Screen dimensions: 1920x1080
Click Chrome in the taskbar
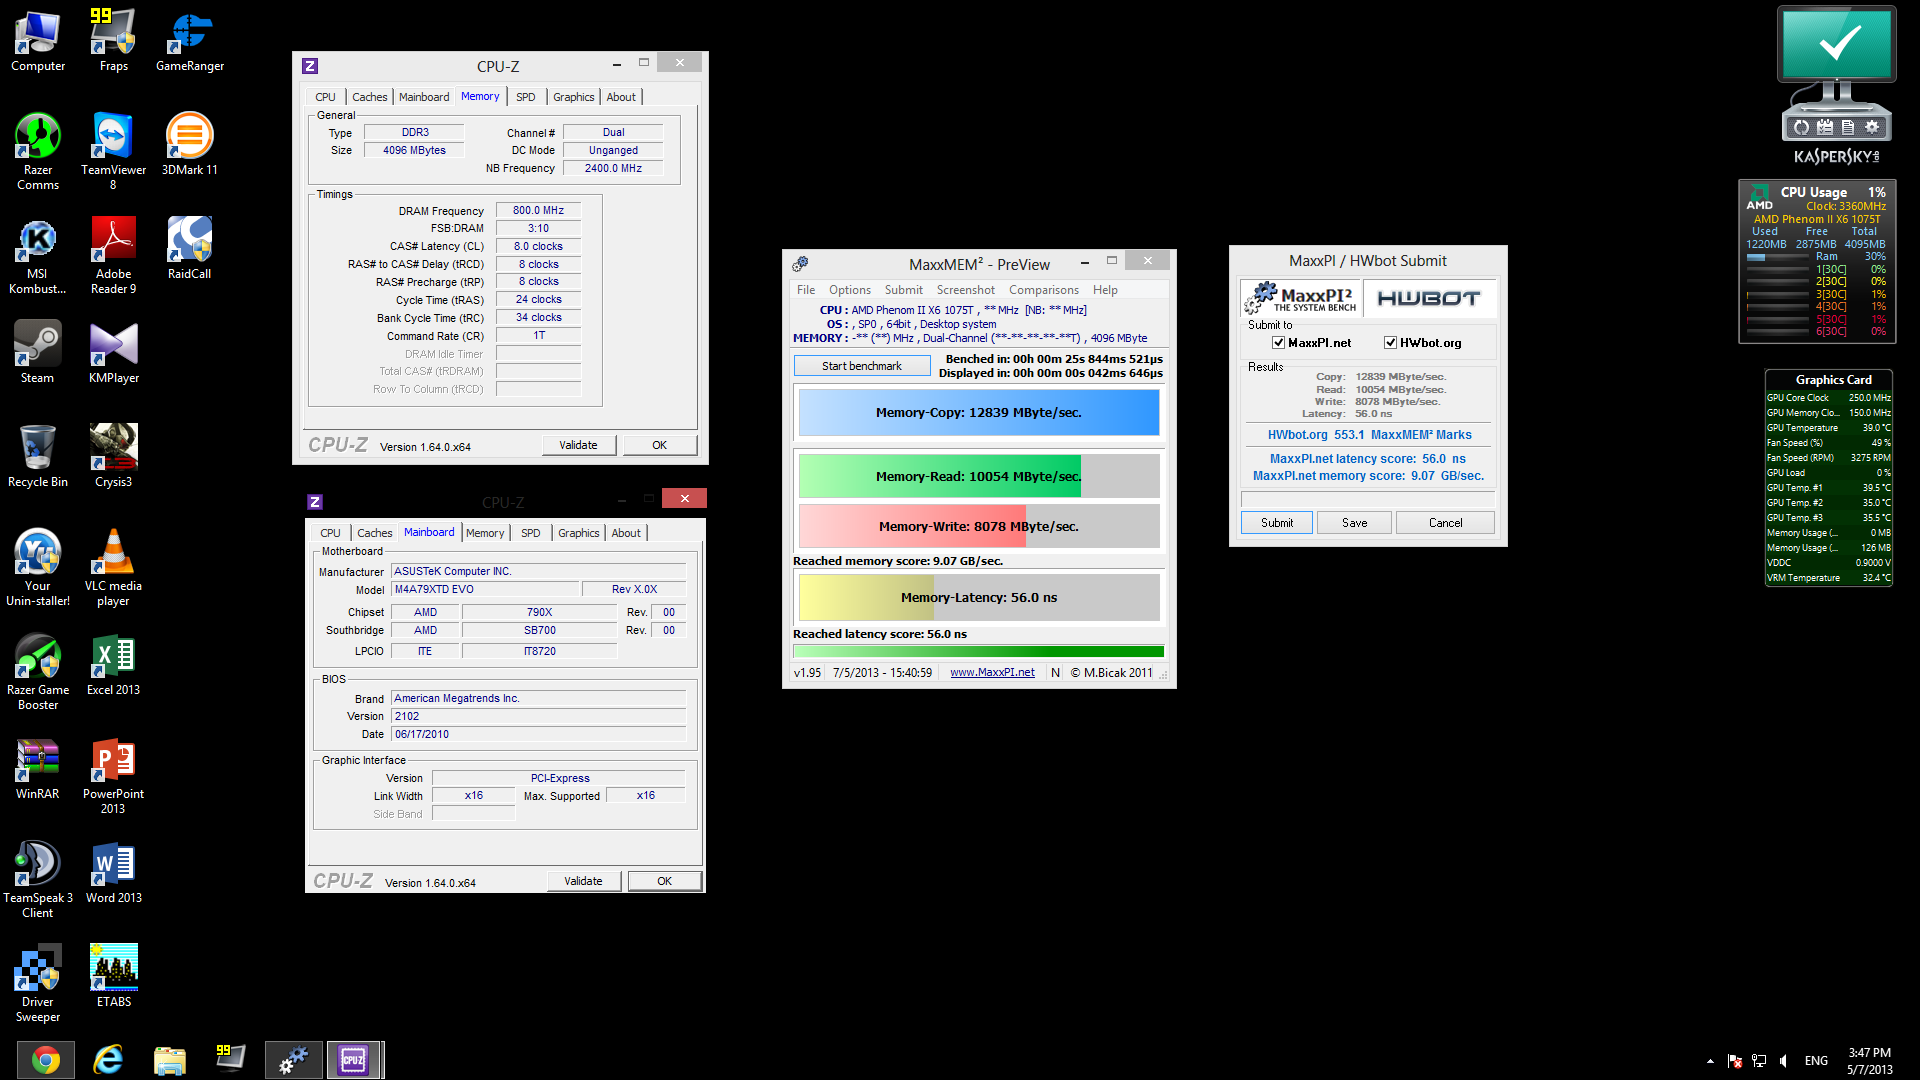tap(45, 1060)
